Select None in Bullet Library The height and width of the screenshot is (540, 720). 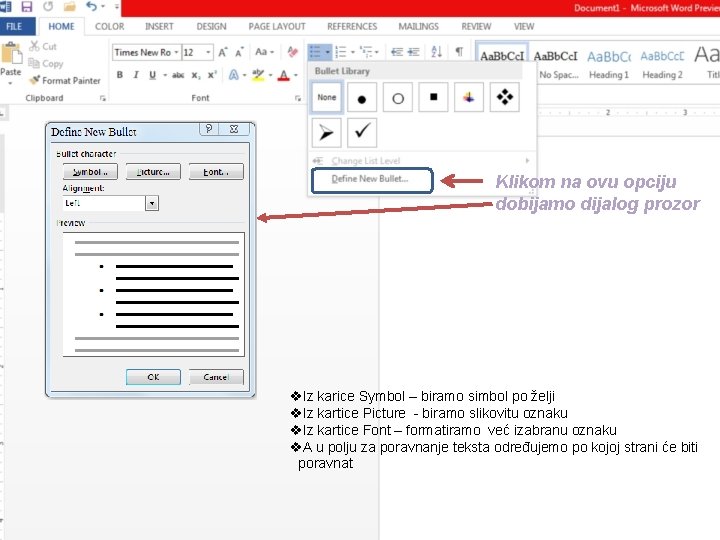coord(326,97)
